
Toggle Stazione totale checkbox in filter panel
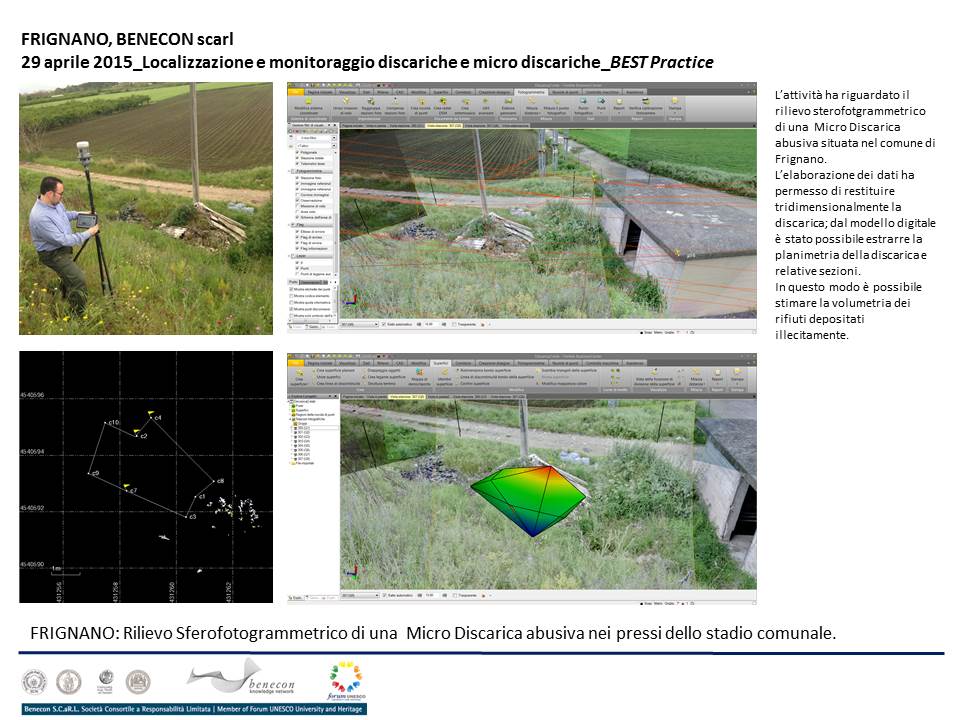pyautogui.click(x=298, y=158)
